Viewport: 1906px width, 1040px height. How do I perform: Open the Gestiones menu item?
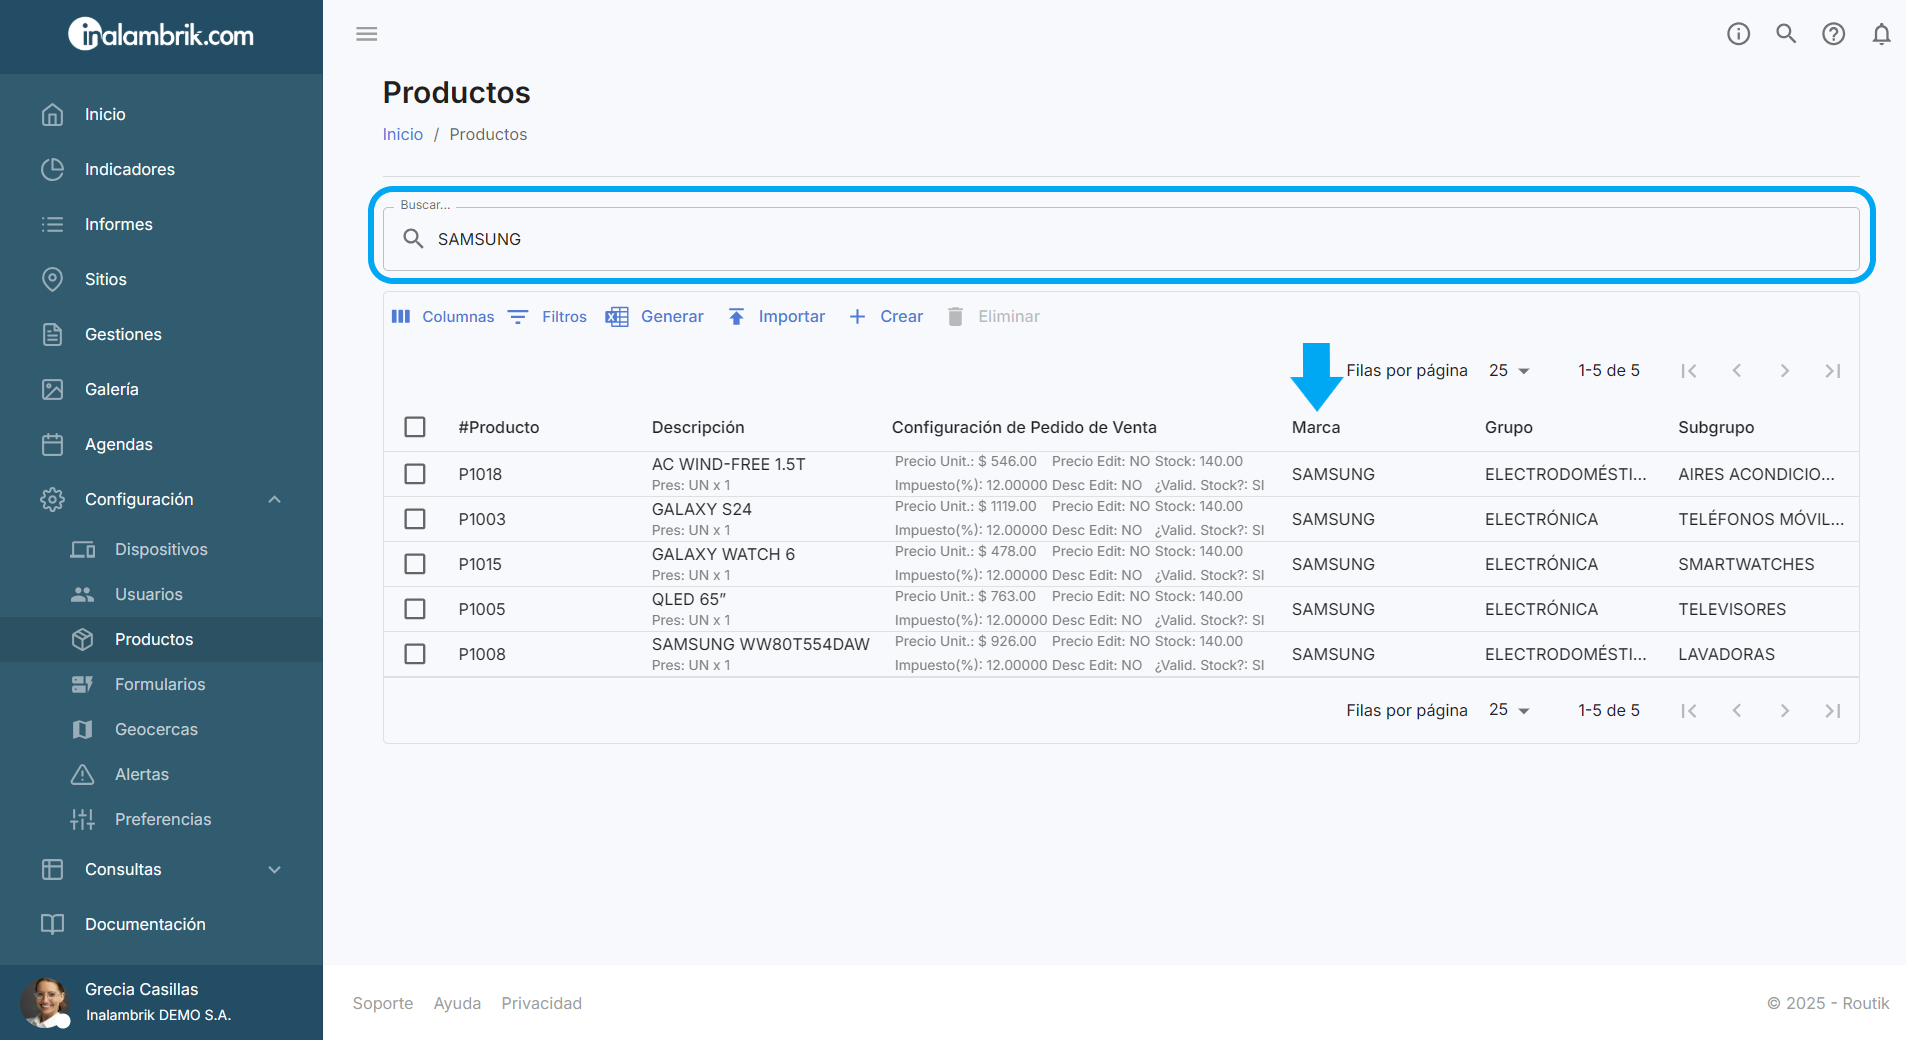coord(161,334)
